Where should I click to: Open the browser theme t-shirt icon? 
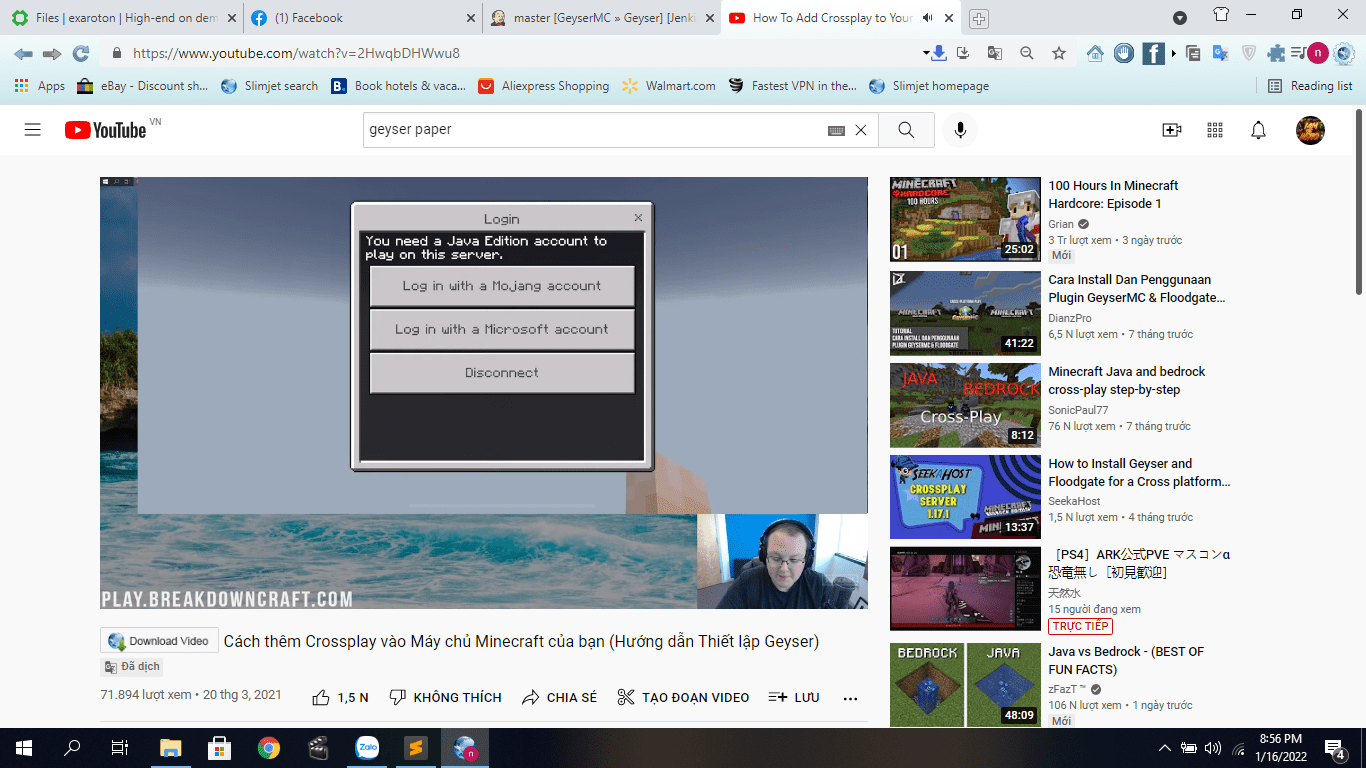click(x=1221, y=15)
